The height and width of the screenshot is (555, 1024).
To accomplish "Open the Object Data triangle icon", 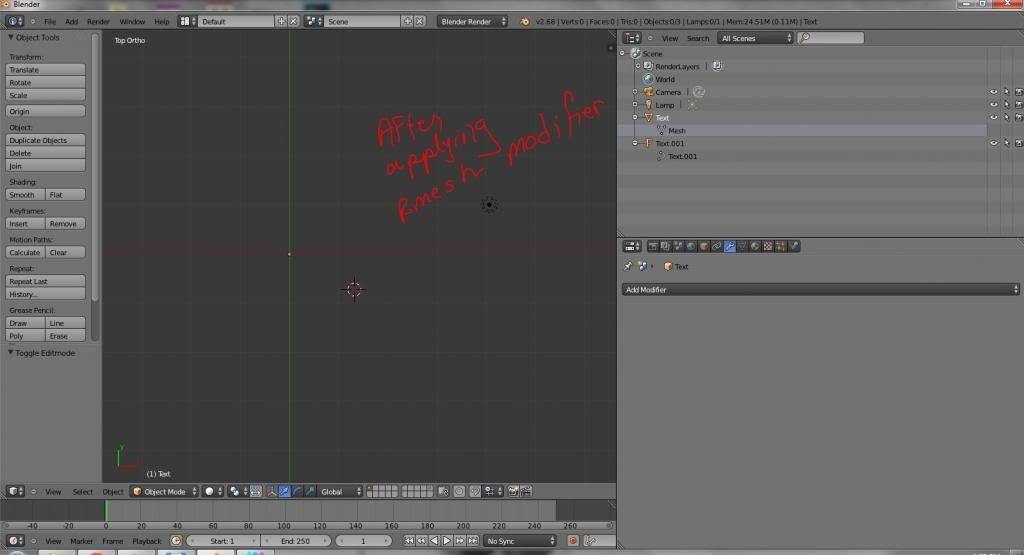I will (x=742, y=246).
